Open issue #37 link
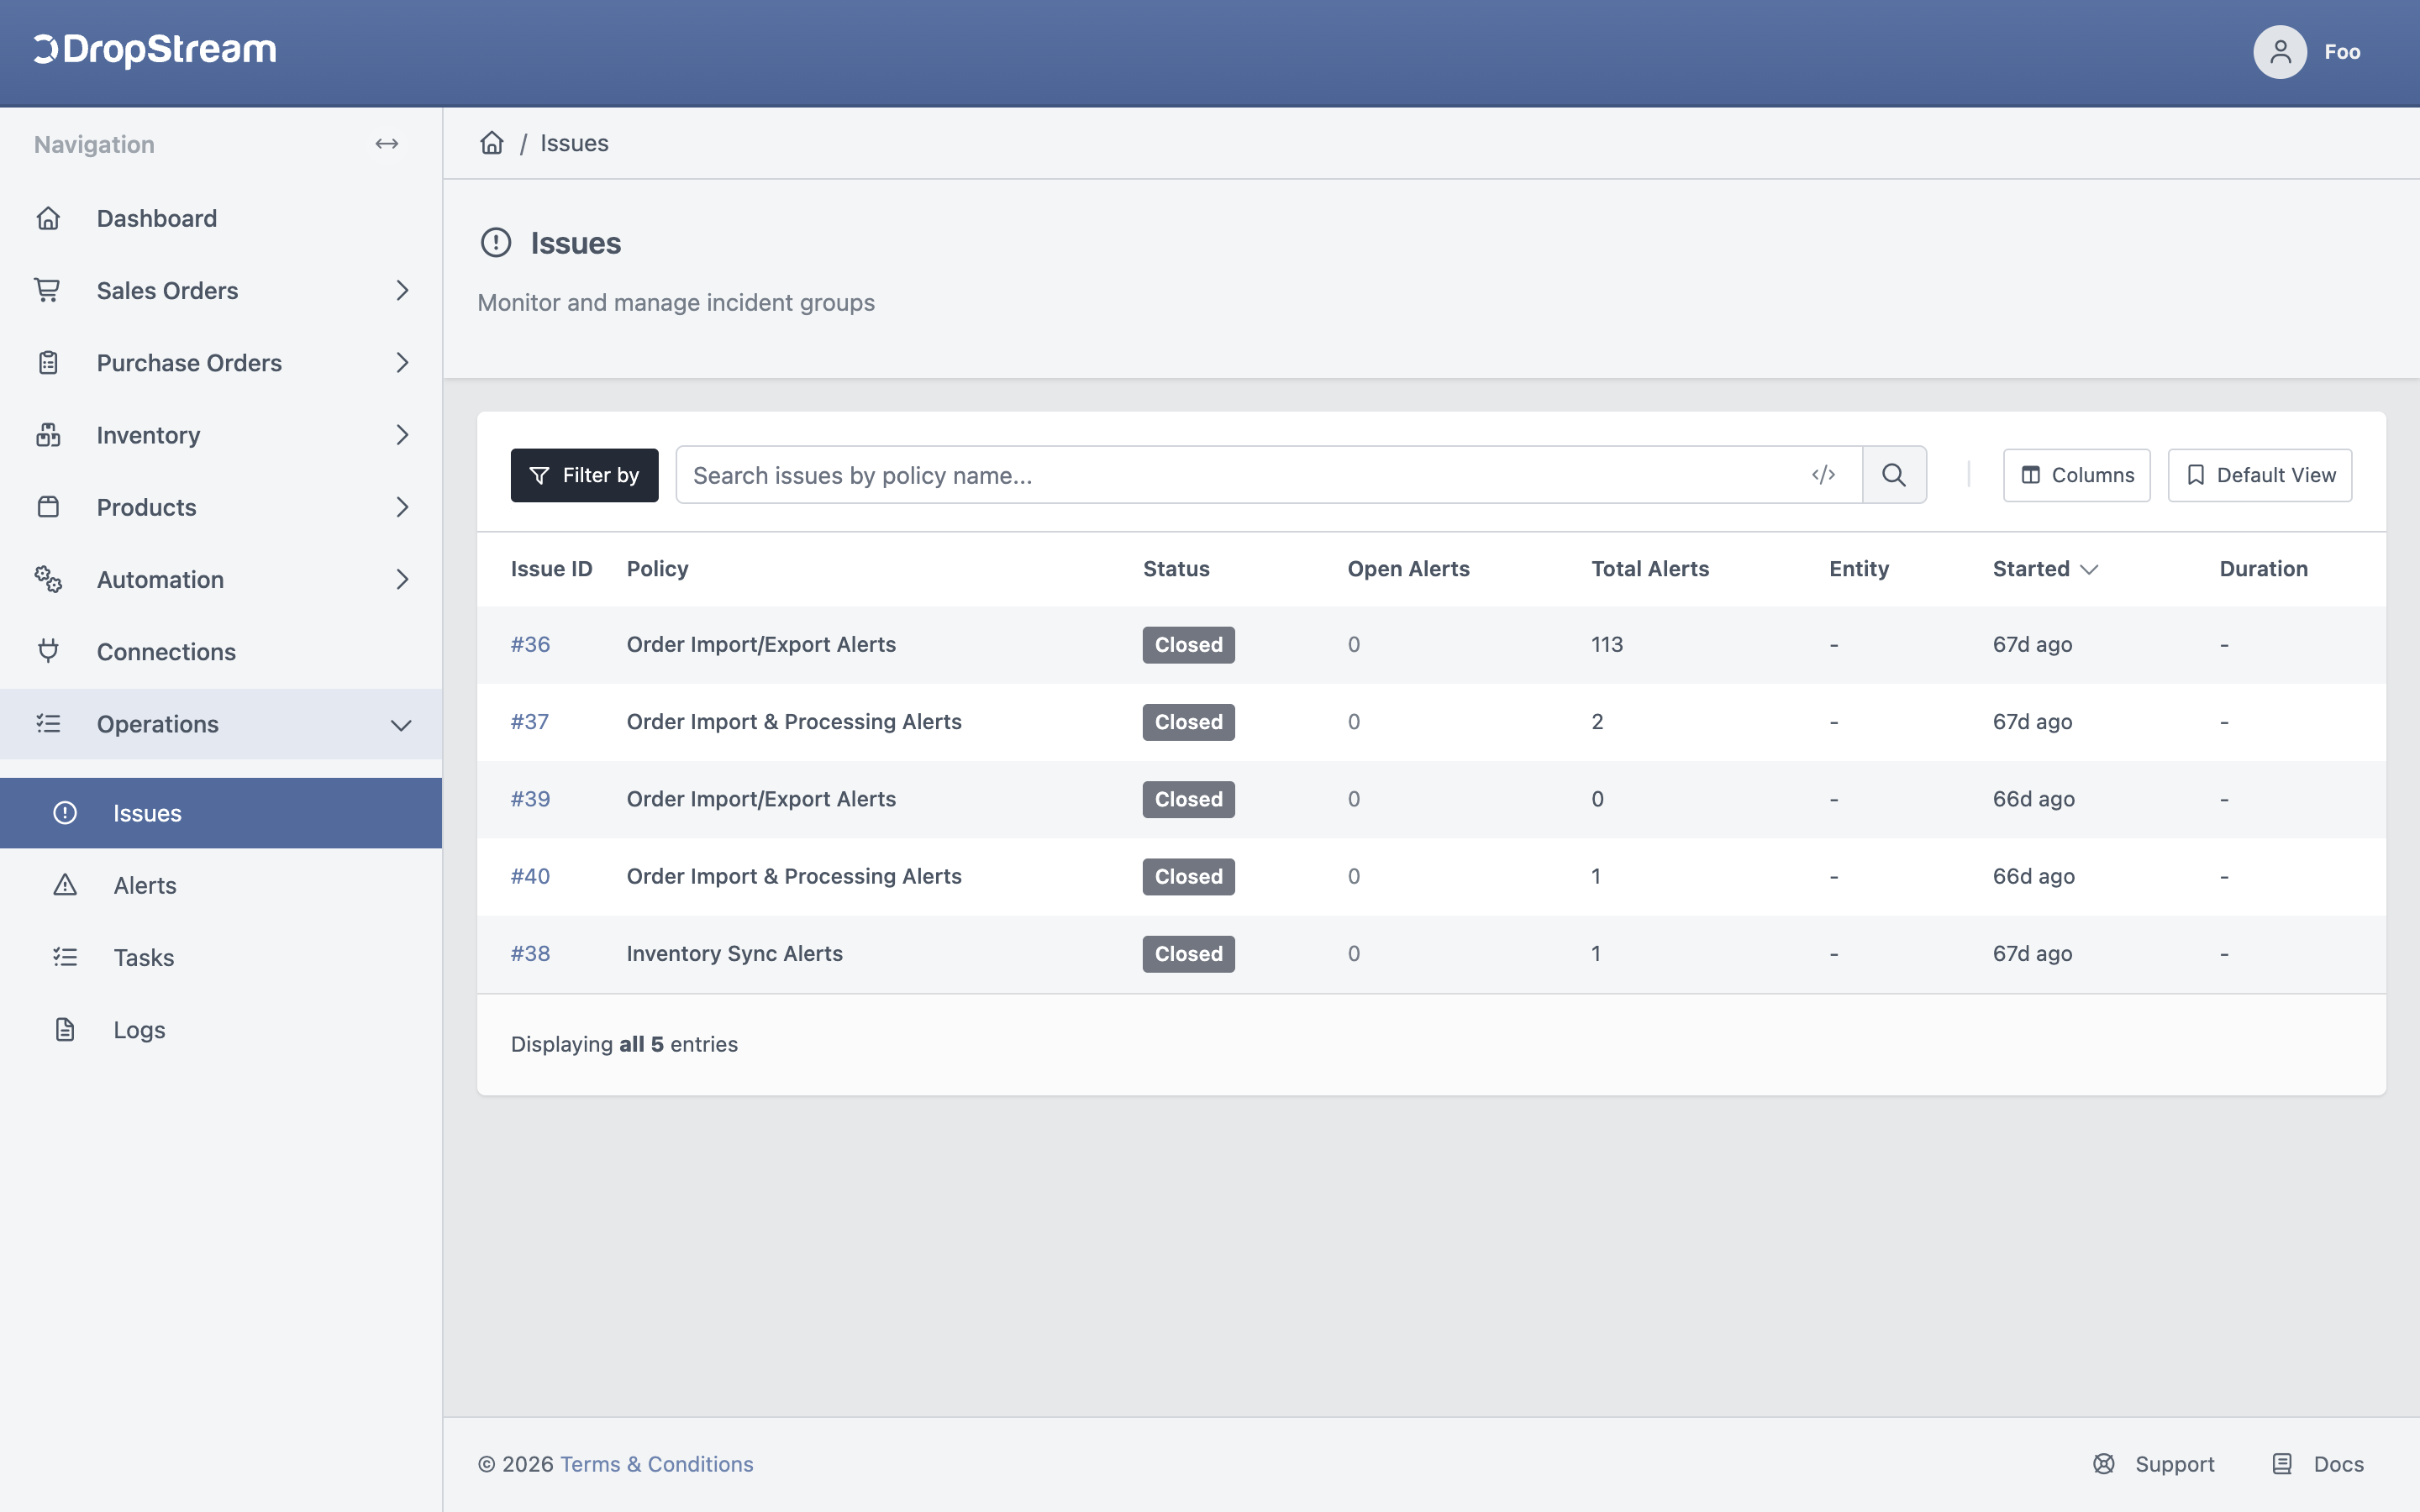This screenshot has width=2420, height=1512. pyautogui.click(x=530, y=722)
